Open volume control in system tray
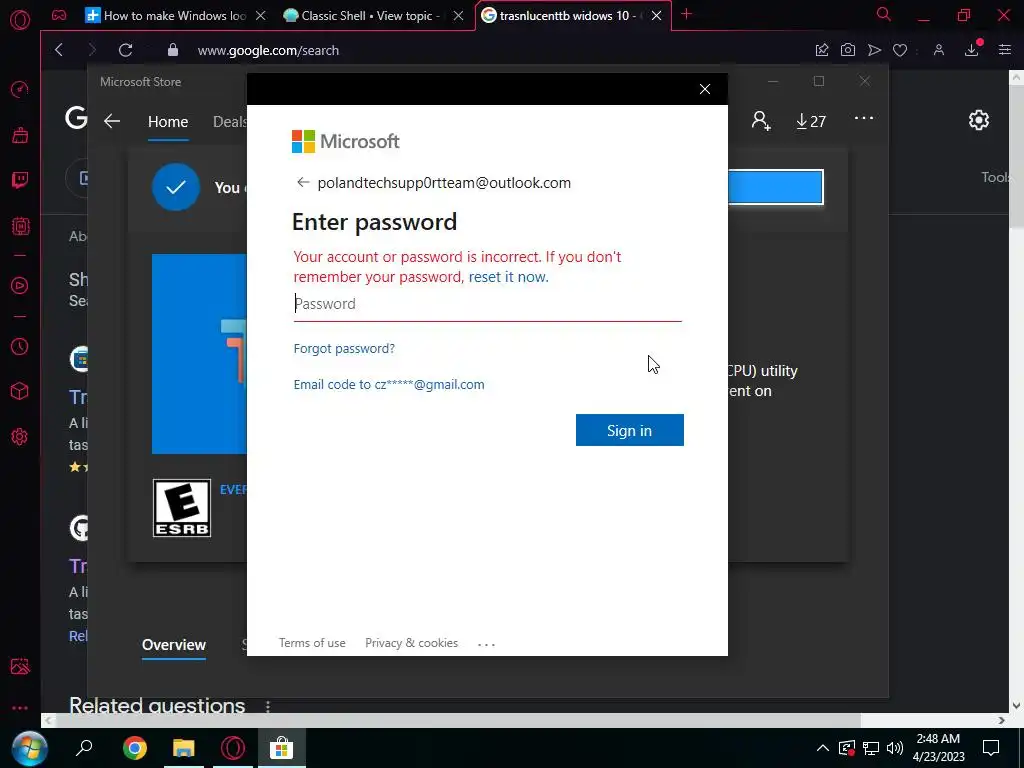The image size is (1024, 768). pyautogui.click(x=895, y=748)
